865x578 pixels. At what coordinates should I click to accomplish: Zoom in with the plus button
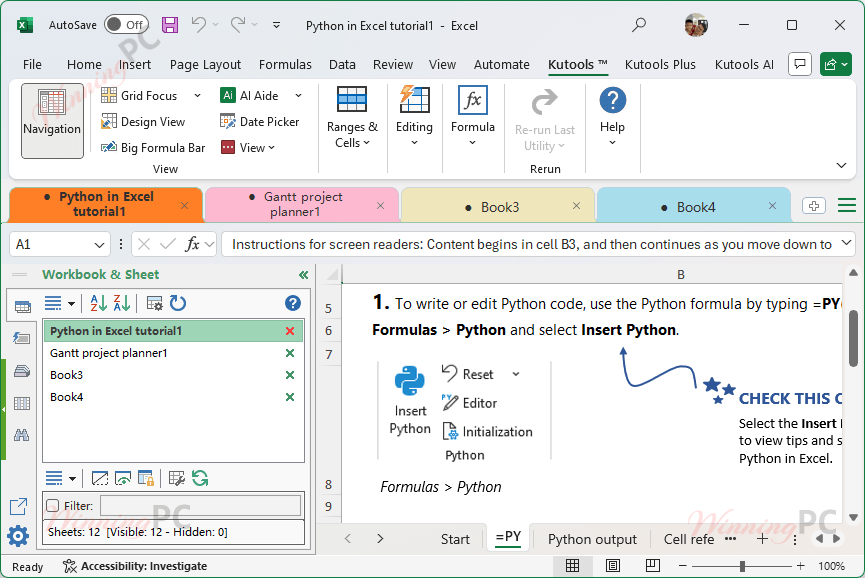[x=800, y=566]
